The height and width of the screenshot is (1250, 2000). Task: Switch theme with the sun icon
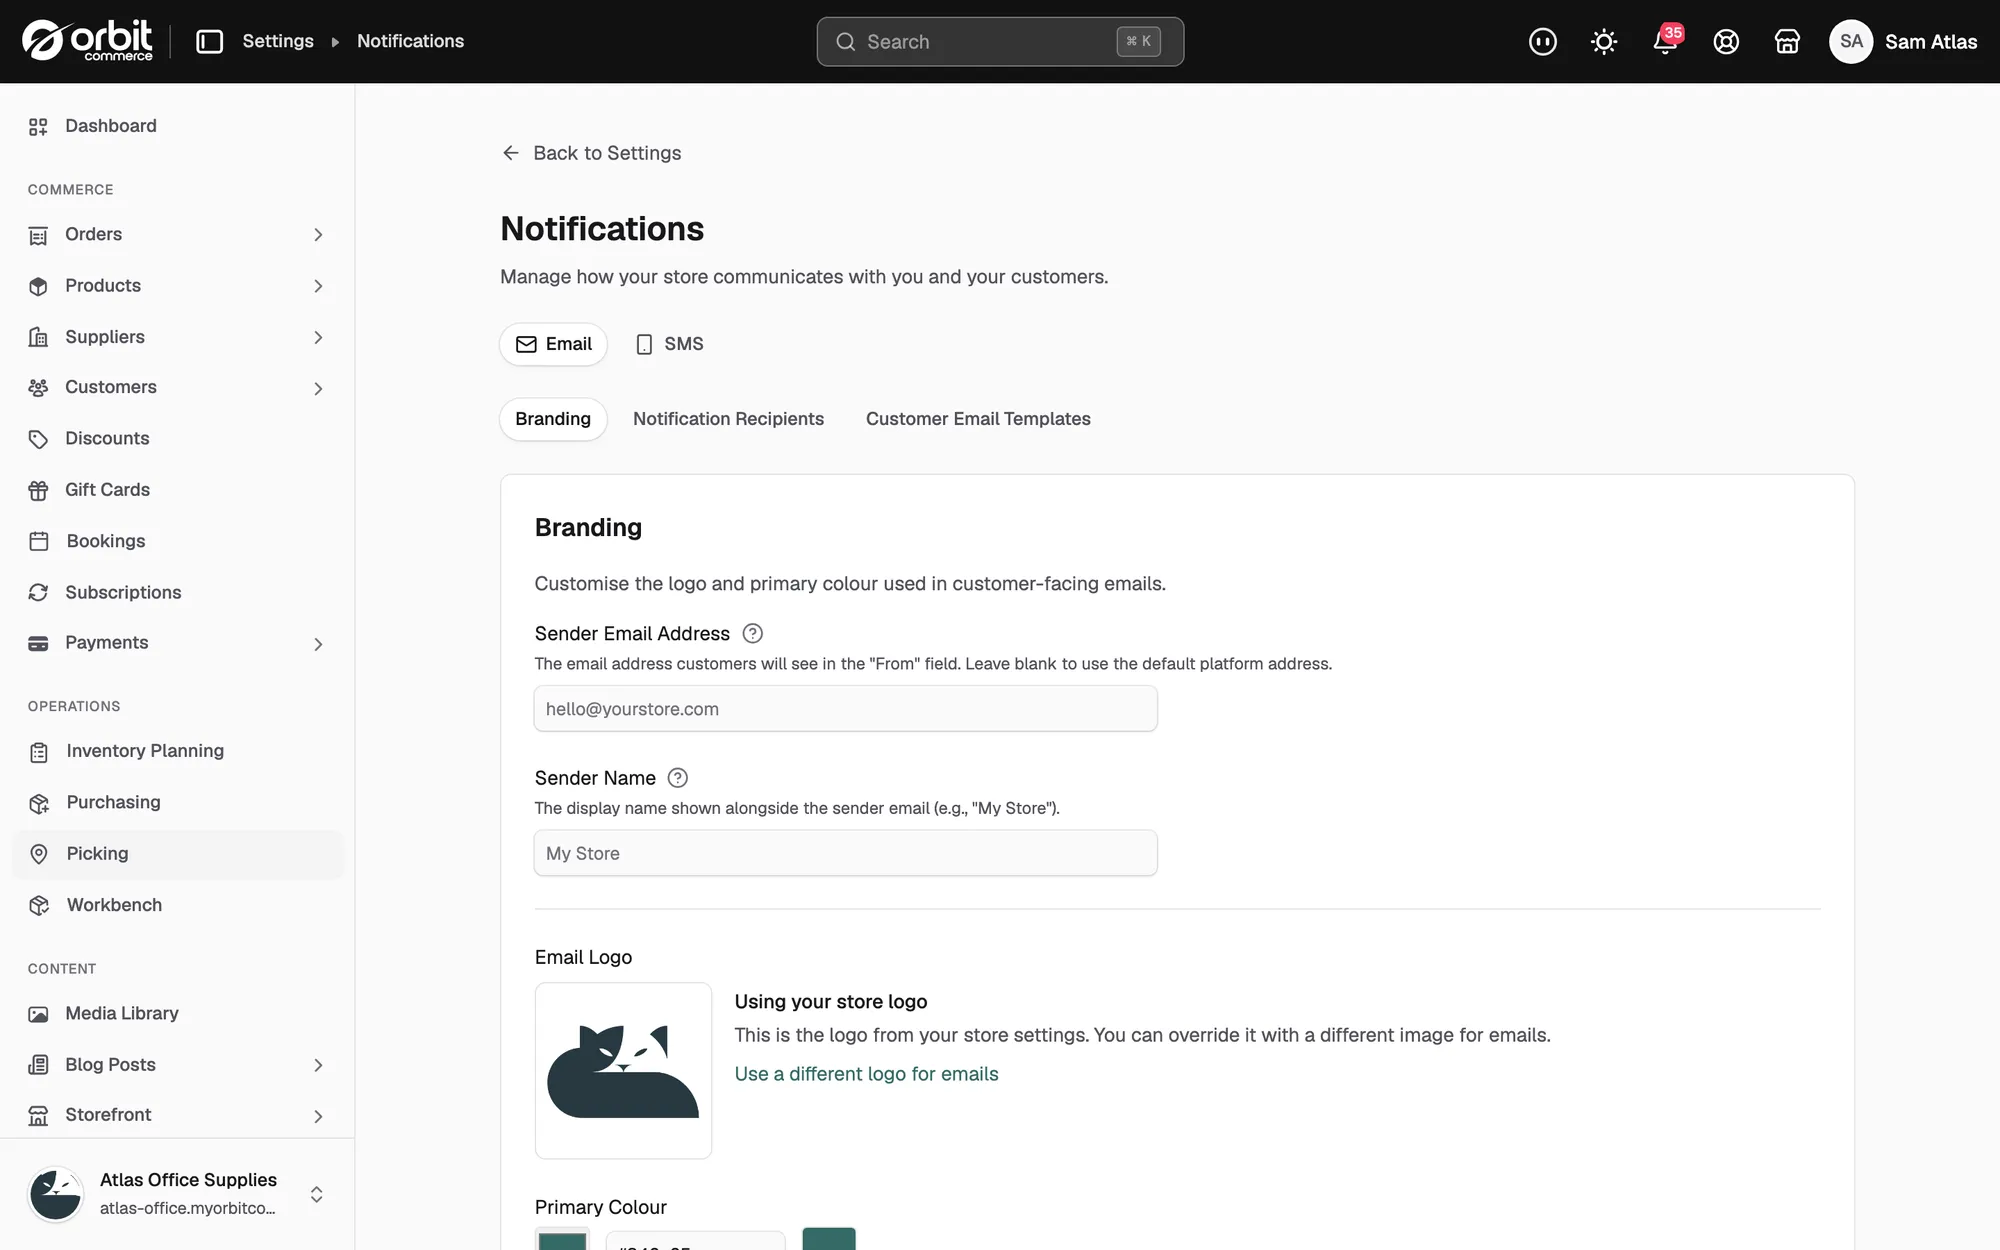[x=1604, y=41]
